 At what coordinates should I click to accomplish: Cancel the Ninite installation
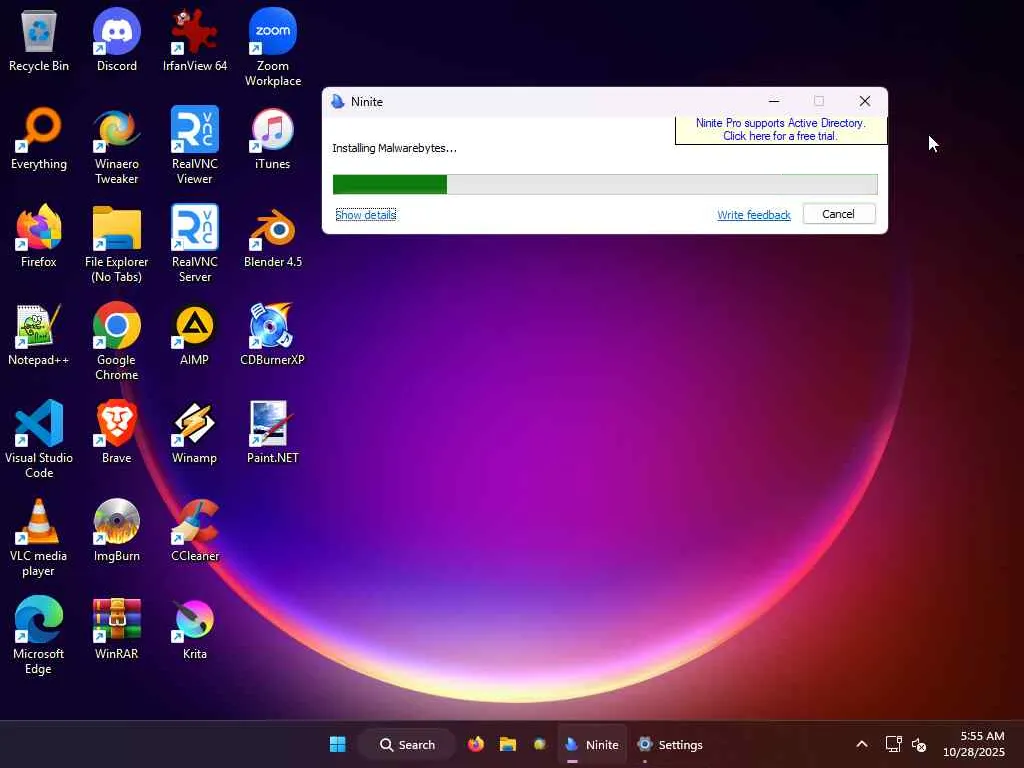point(839,214)
